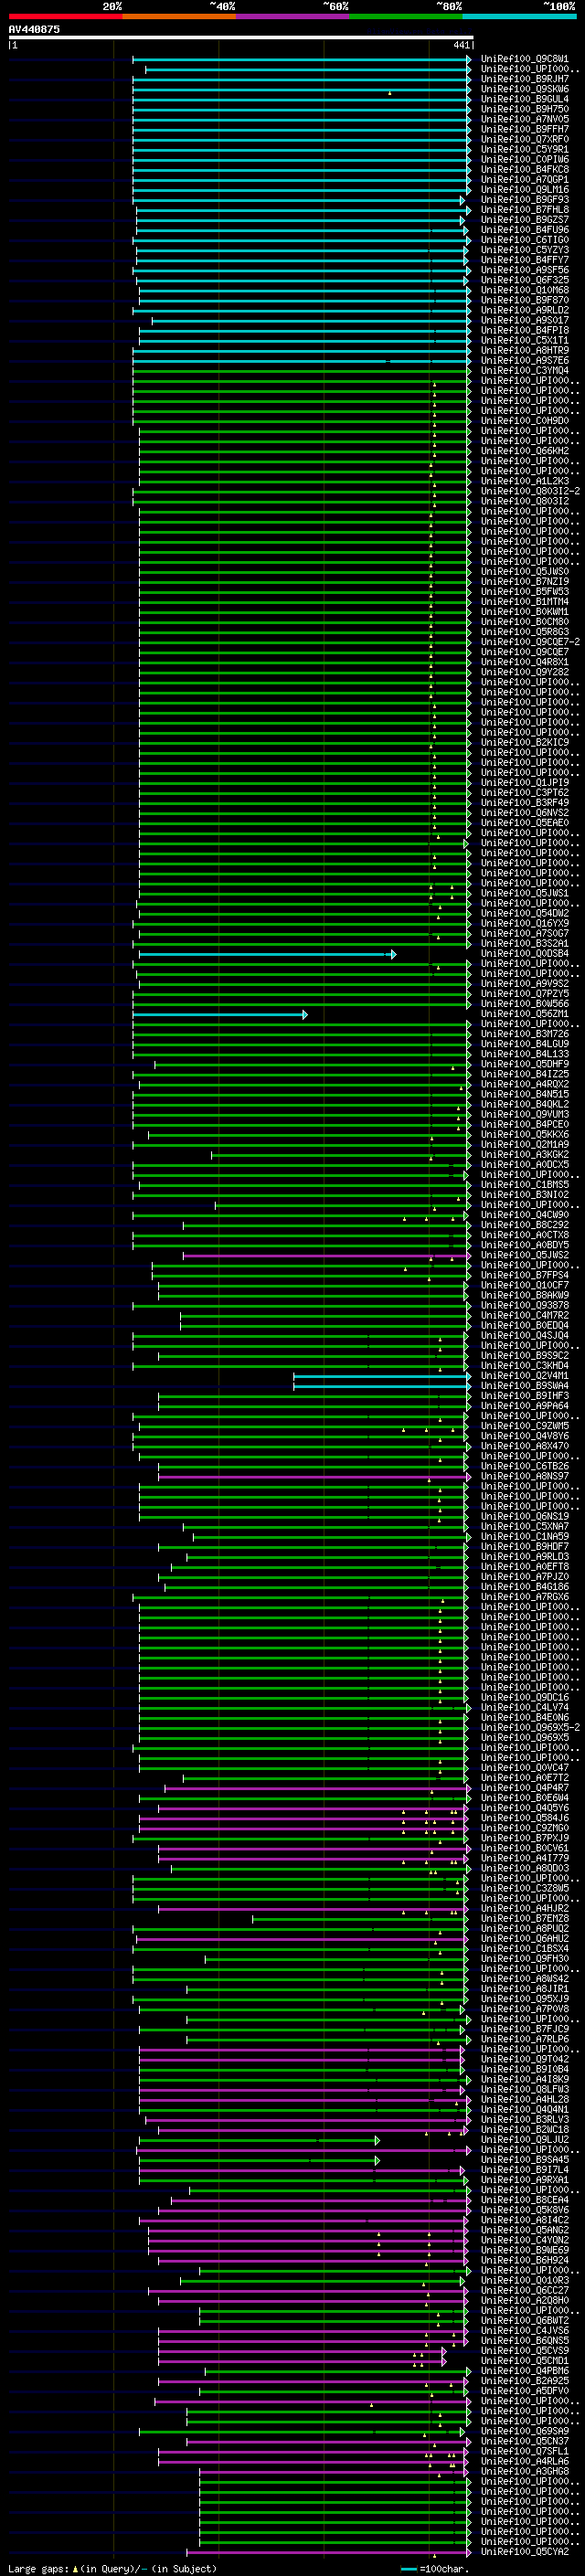Open hit UniRef100_Q9C8W1

pyautogui.click(x=524, y=59)
